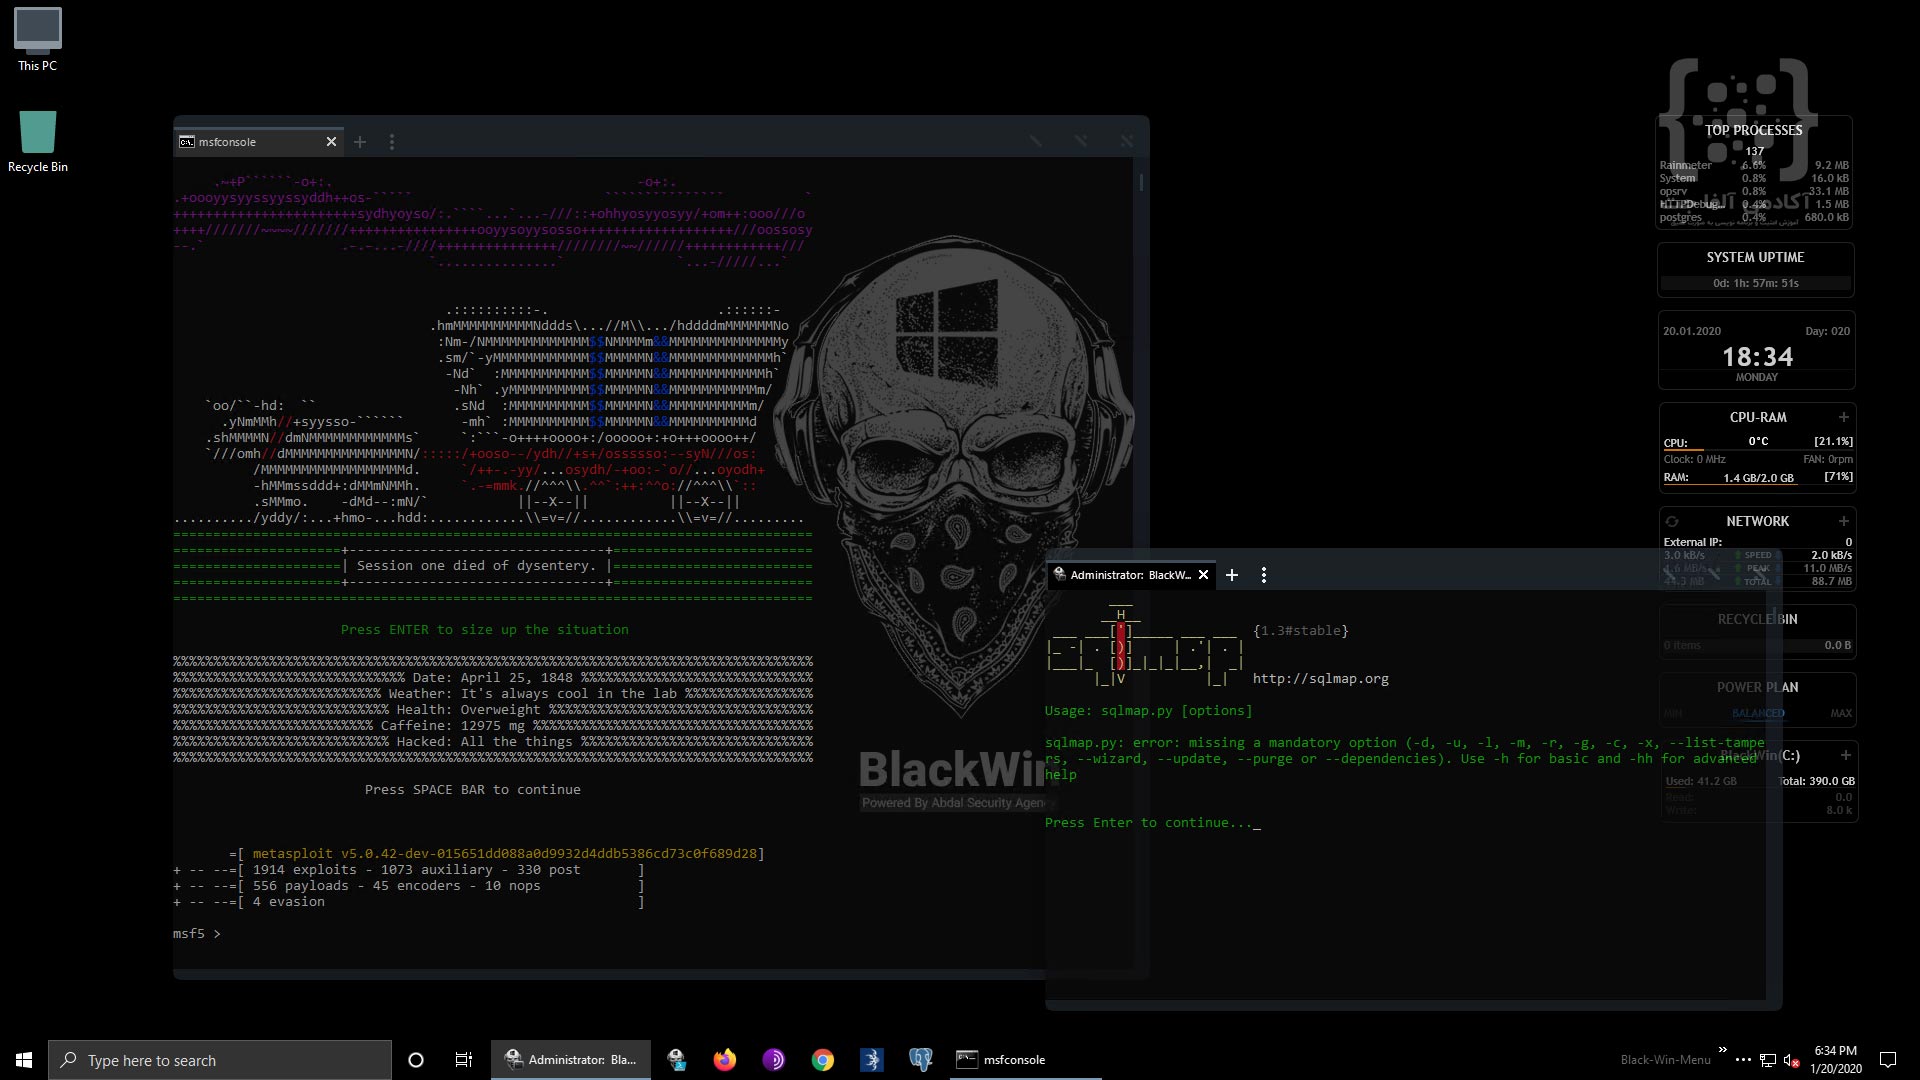
Task: Refresh the NETWORK widget external IP
Action: pyautogui.click(x=1671, y=521)
